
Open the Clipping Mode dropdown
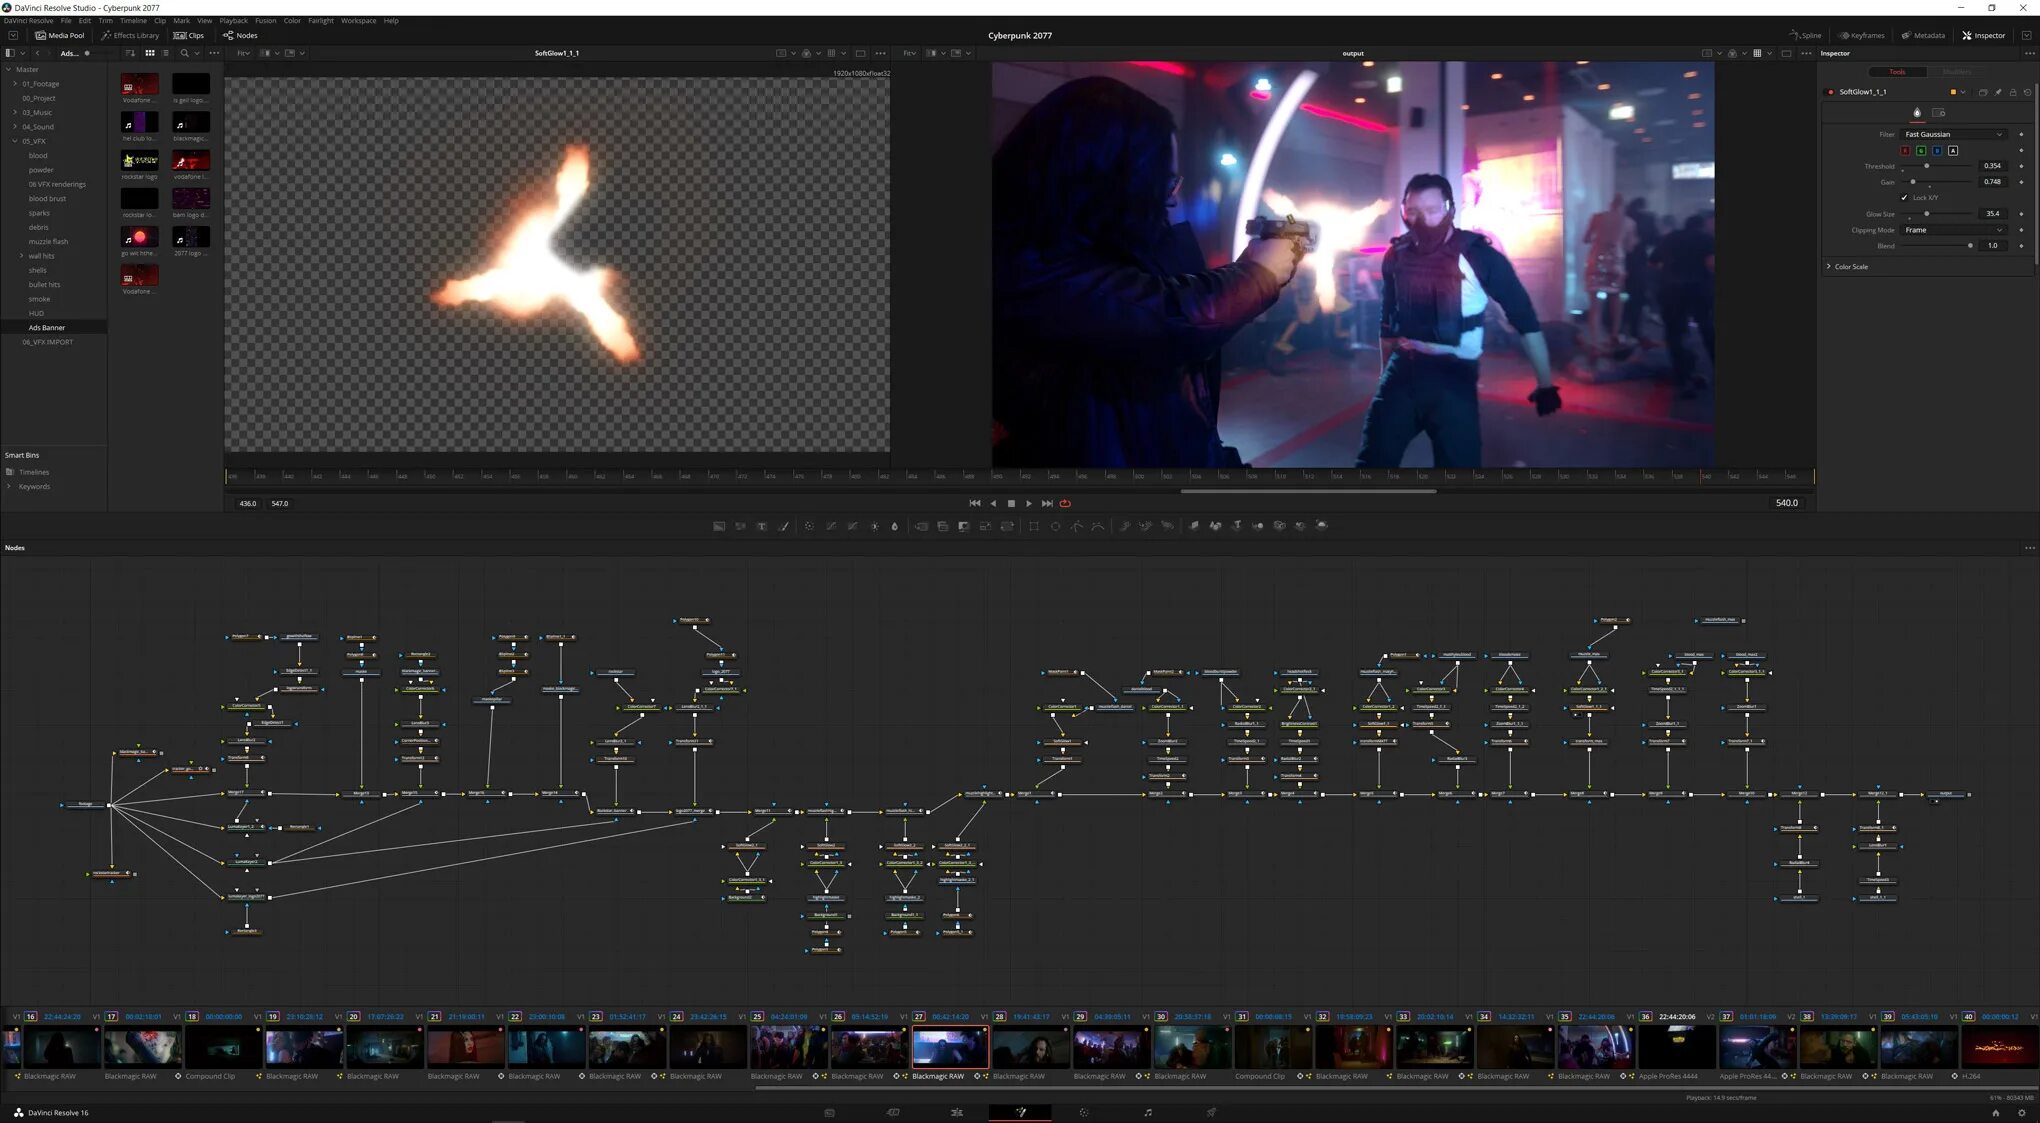(x=1953, y=230)
